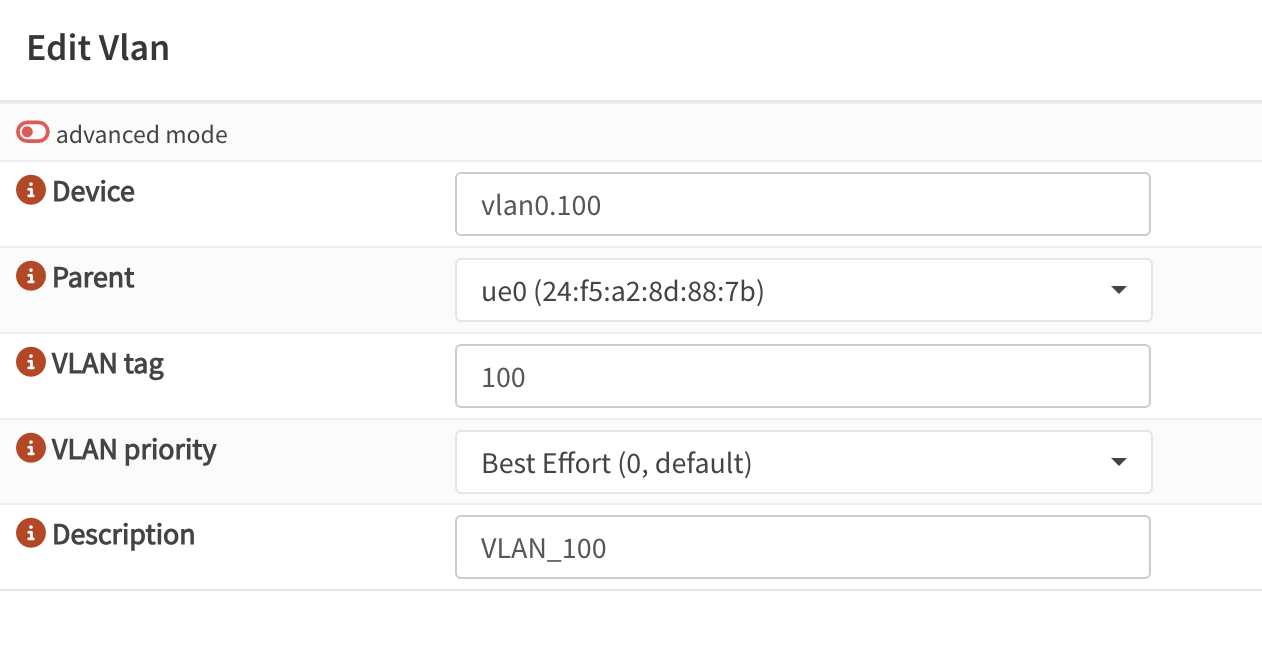Click the advanced mode label text

[141, 133]
